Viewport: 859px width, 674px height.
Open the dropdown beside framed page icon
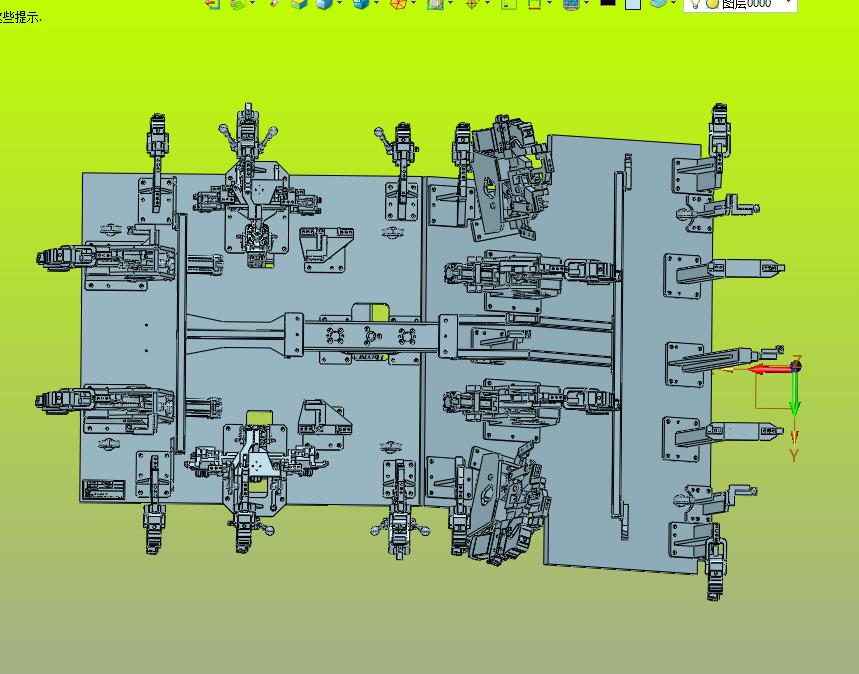(450, 3)
